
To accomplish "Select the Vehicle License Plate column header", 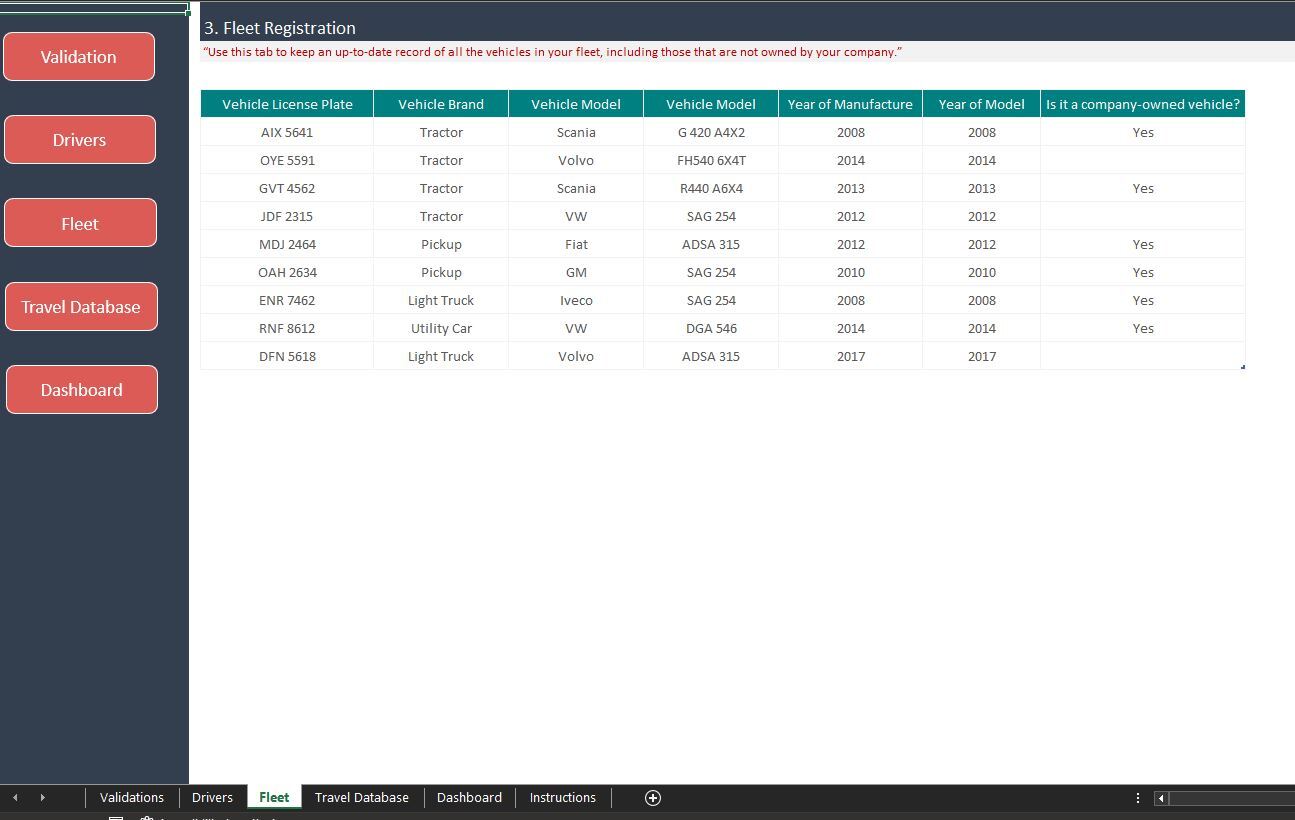I will (286, 103).
